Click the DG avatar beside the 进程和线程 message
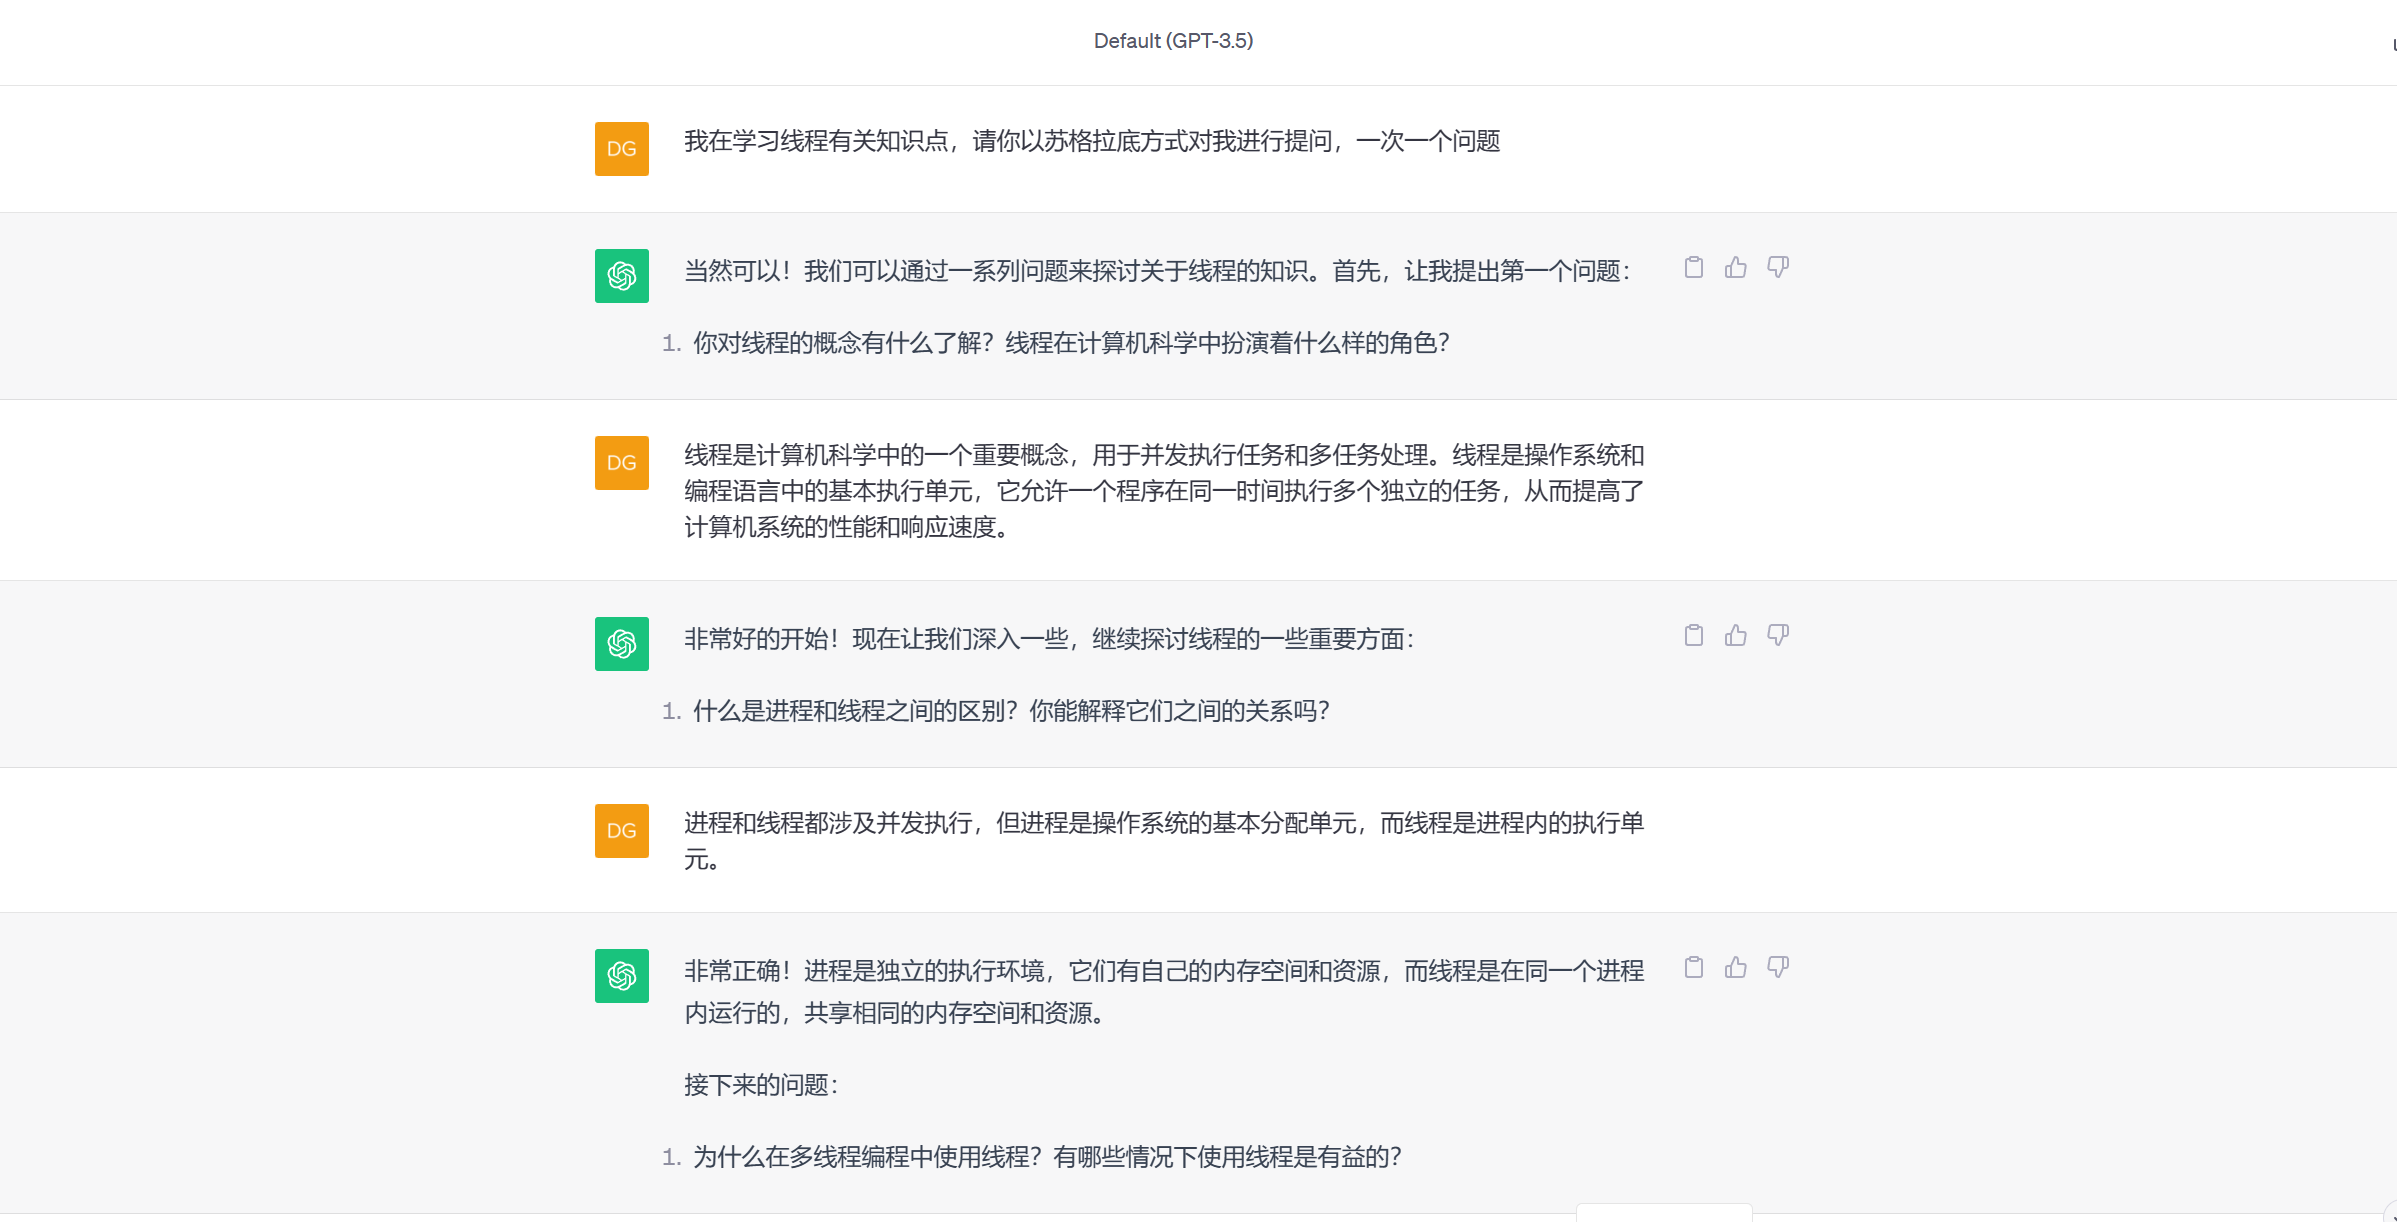2397x1222 pixels. (x=621, y=831)
